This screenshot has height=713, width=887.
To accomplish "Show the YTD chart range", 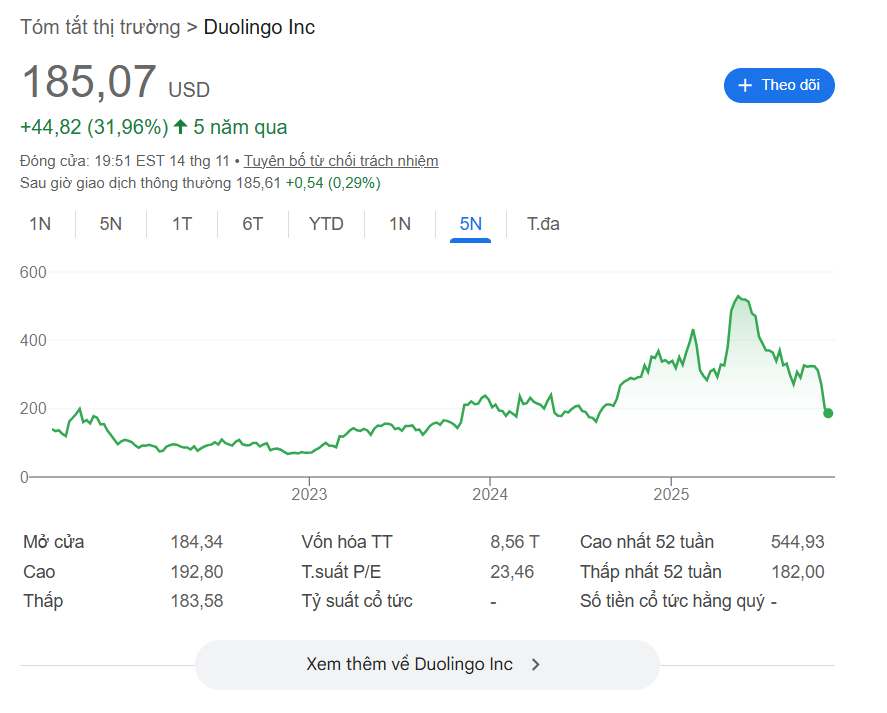I will [x=326, y=224].
